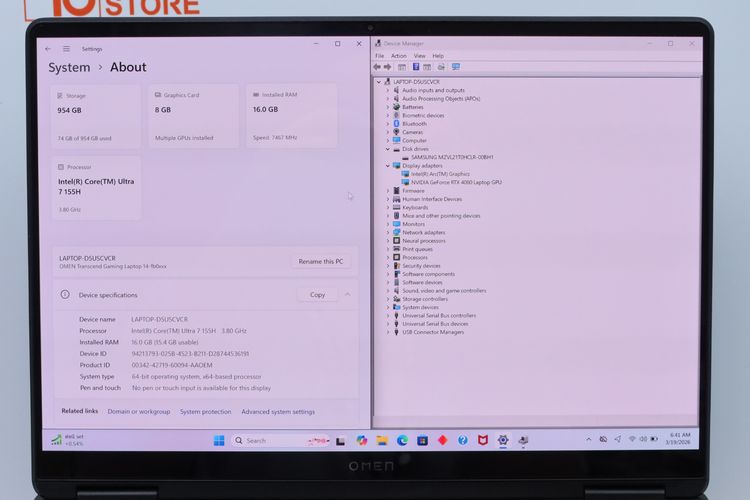Expand Audio inputs and outputs
The image size is (750, 500).
tap(388, 90)
